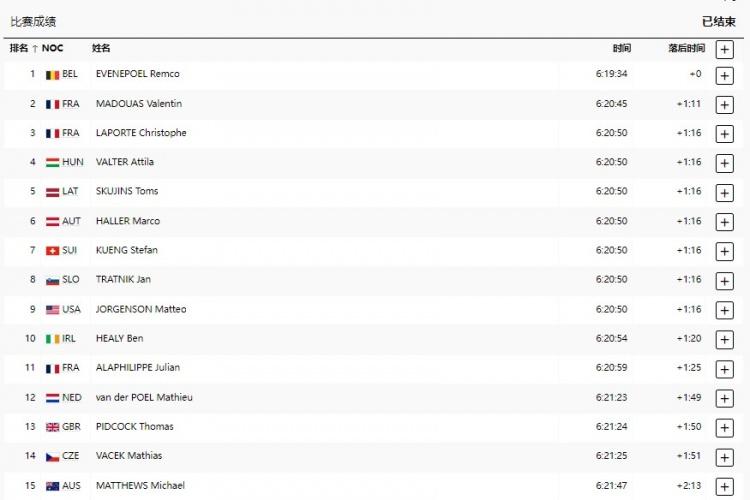Click the 姓名 column header
The height and width of the screenshot is (500, 750).
tap(101, 48)
